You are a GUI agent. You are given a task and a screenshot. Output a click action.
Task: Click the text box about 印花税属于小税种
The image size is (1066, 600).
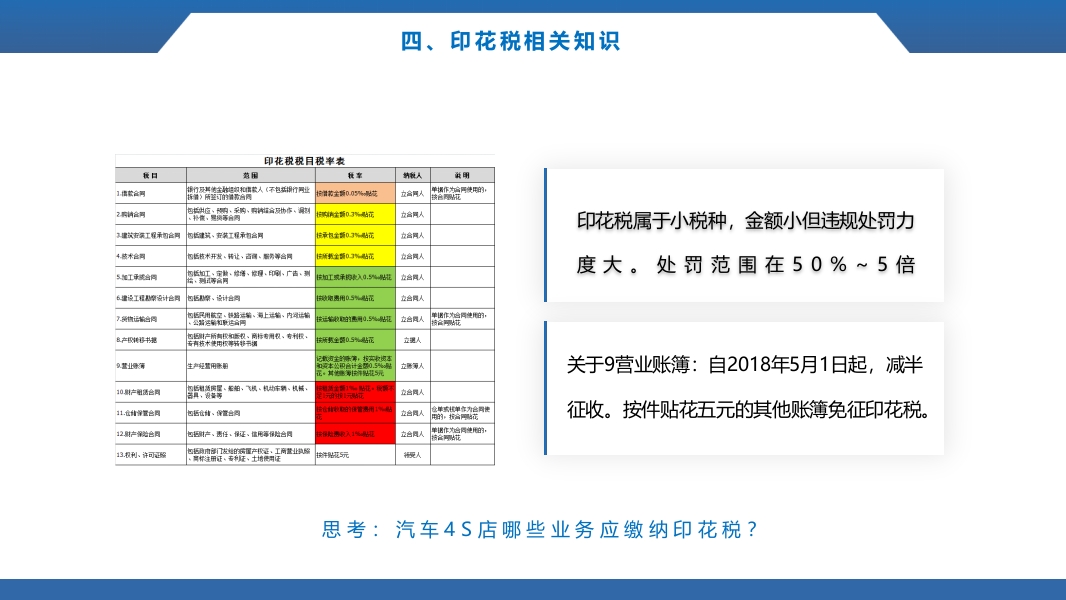click(x=745, y=236)
